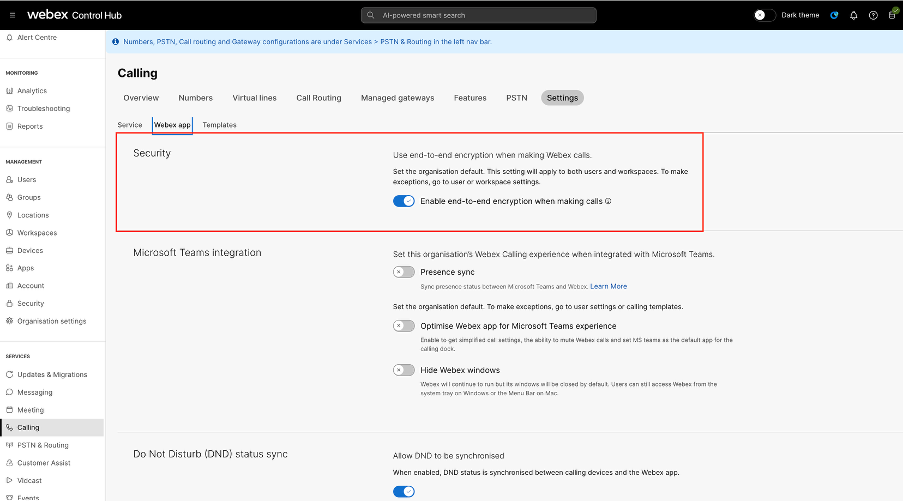Enable the Presence sync toggle
Screen dimensions: 904x502
tap(404, 272)
